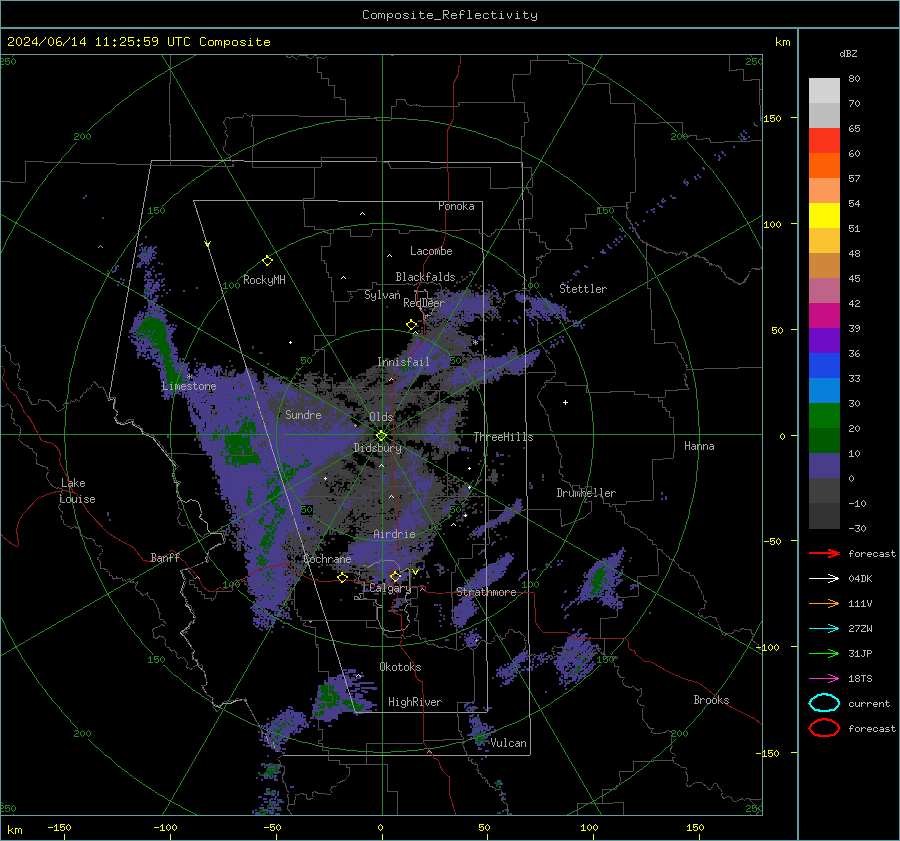Click the yellow radar-center diamond near Didsbury
Viewport: 900px width, 841px height.
coord(381,436)
